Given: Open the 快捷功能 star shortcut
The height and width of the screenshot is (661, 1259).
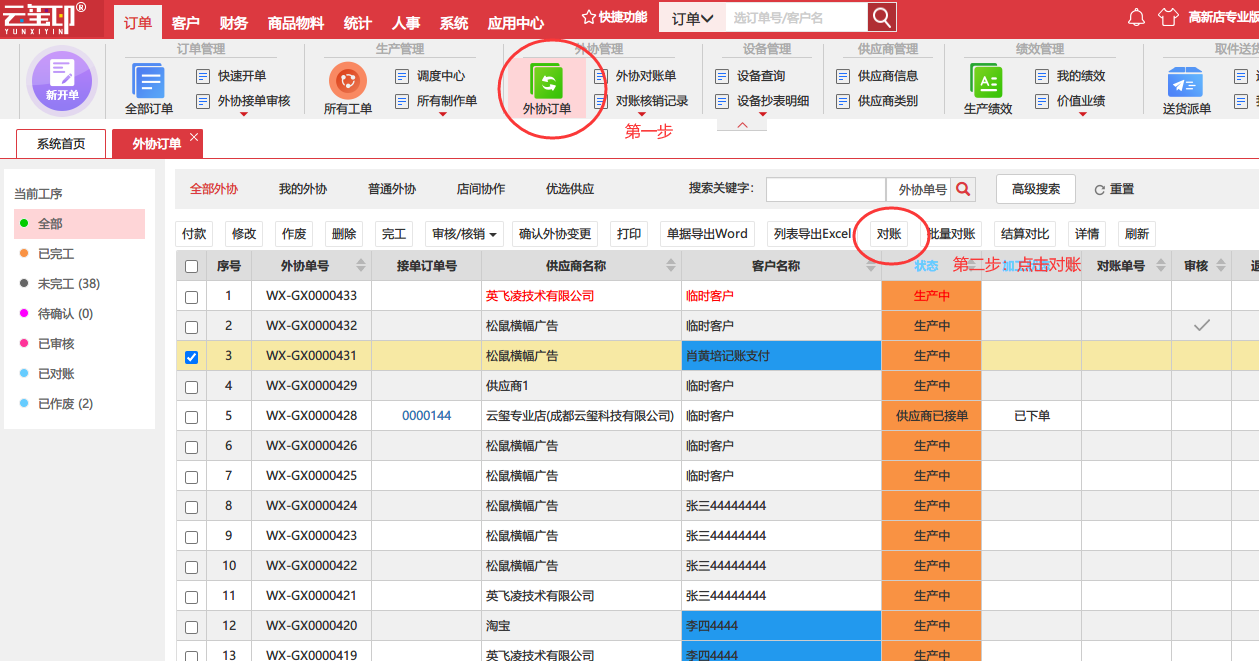Looking at the screenshot, I should tap(614, 17).
